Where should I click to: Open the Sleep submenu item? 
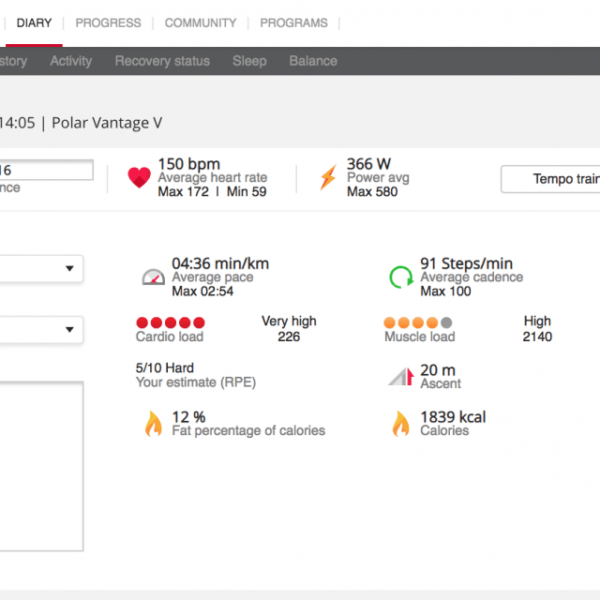tap(249, 61)
